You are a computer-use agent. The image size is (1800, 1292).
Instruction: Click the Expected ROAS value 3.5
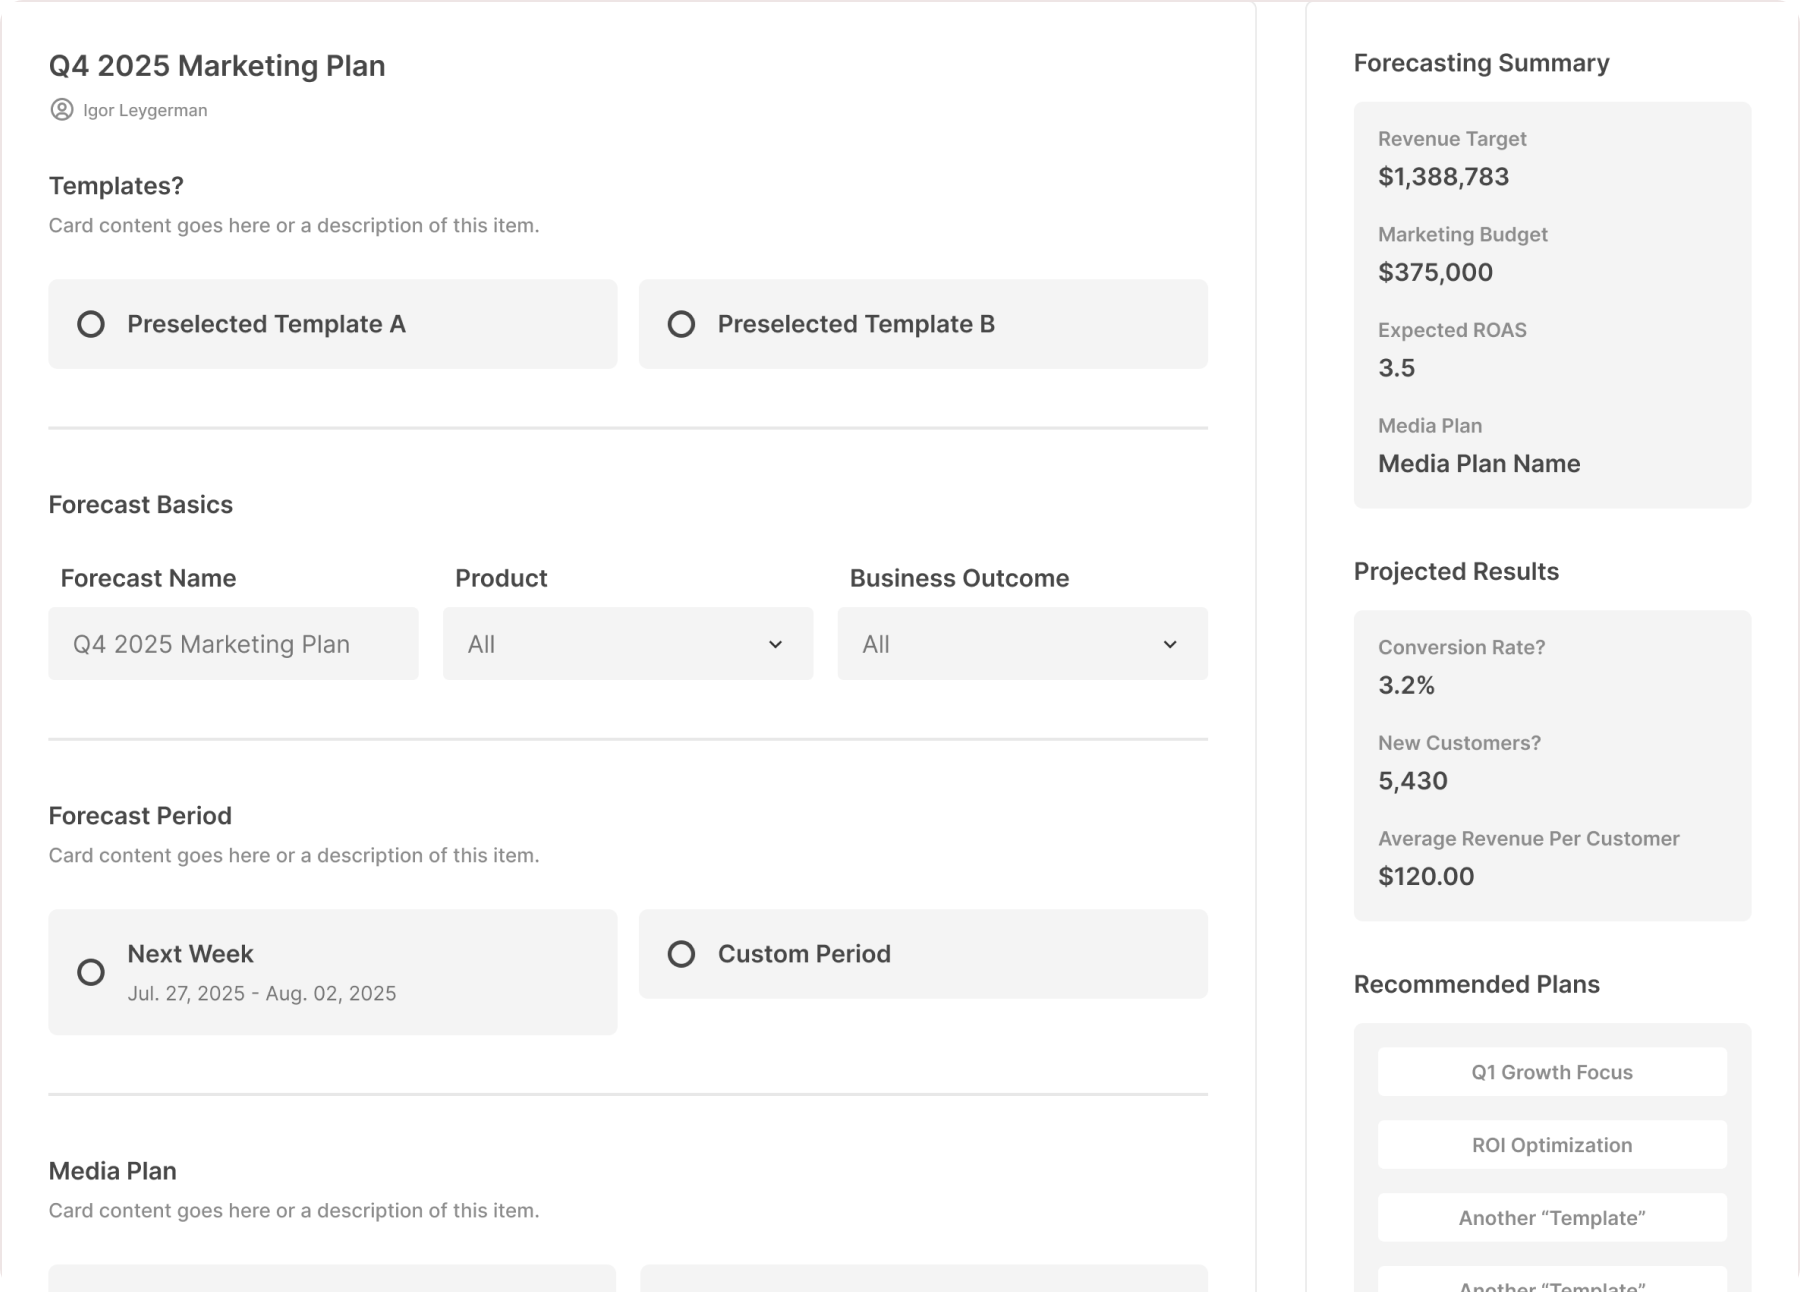(x=1396, y=368)
